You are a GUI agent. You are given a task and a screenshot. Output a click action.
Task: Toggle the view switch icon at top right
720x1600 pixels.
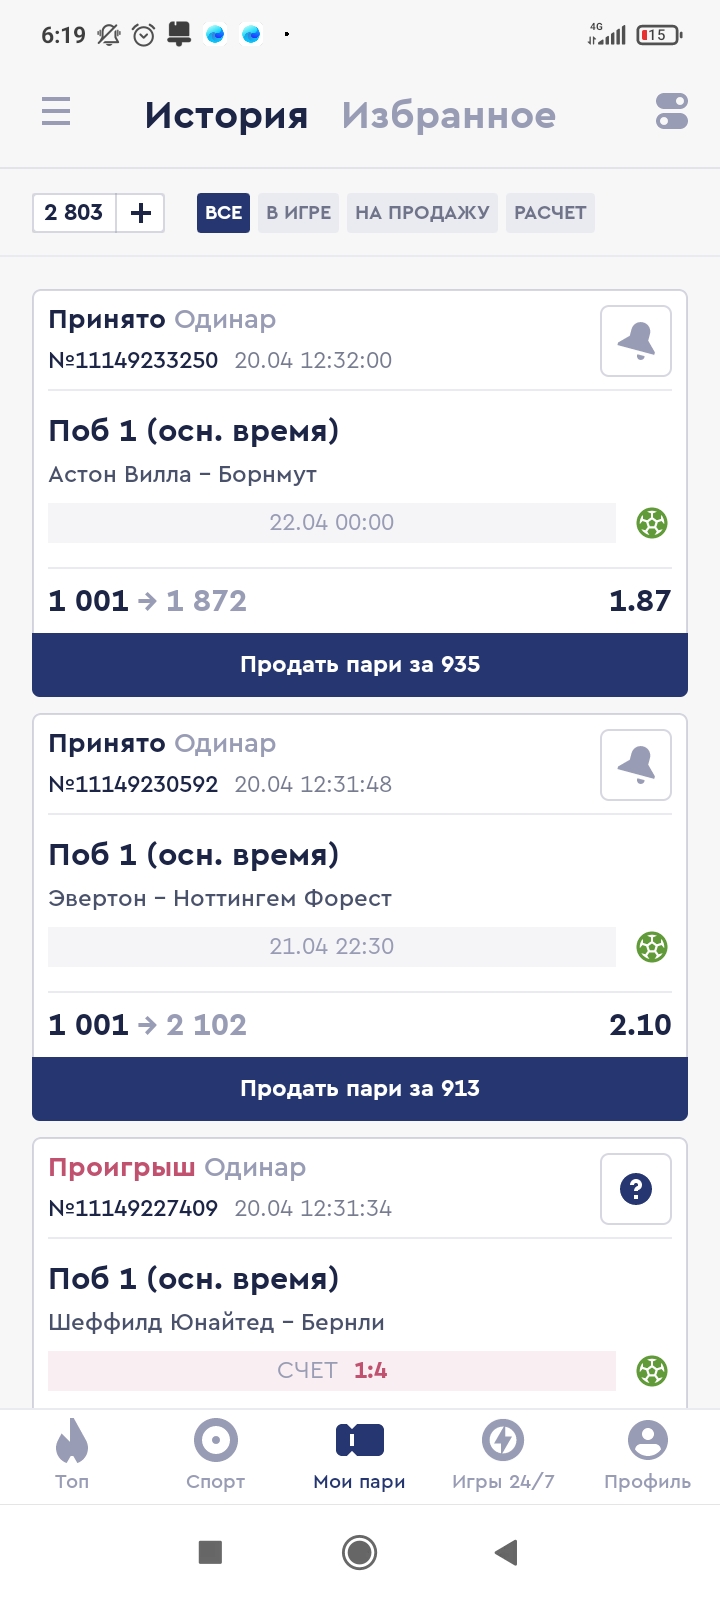pyautogui.click(x=671, y=111)
